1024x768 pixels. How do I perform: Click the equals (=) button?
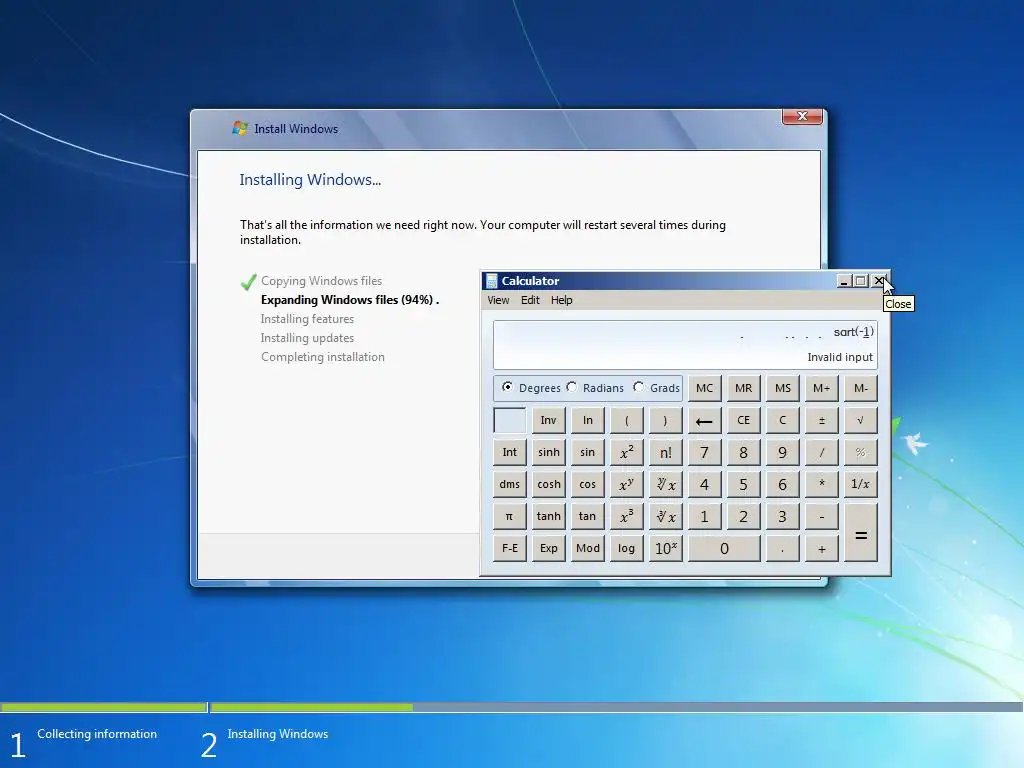[x=860, y=533]
